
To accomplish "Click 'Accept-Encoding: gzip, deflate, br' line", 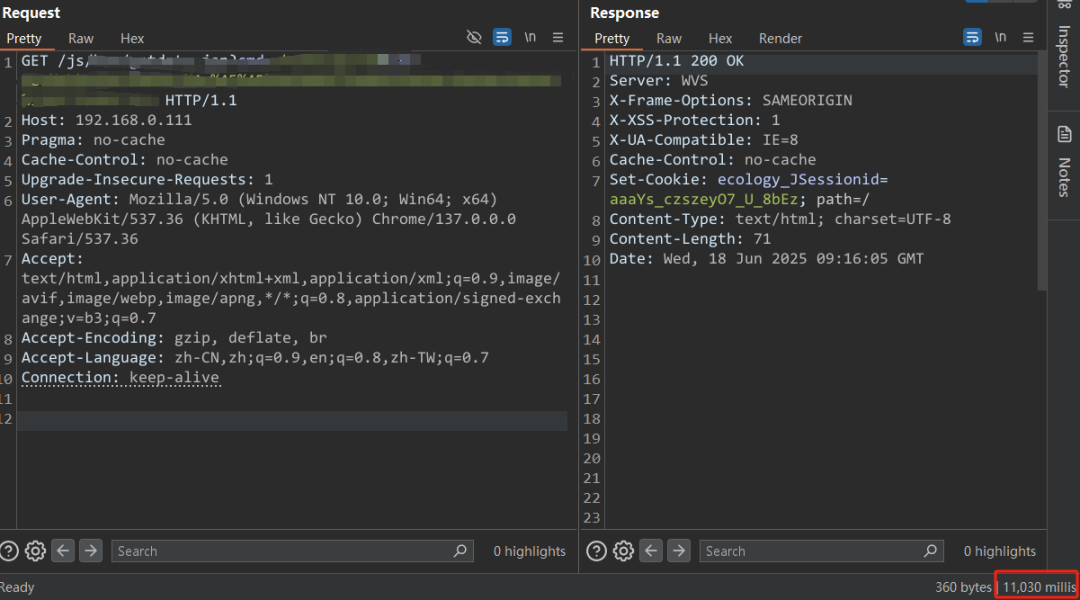I will pyautogui.click(x=174, y=338).
